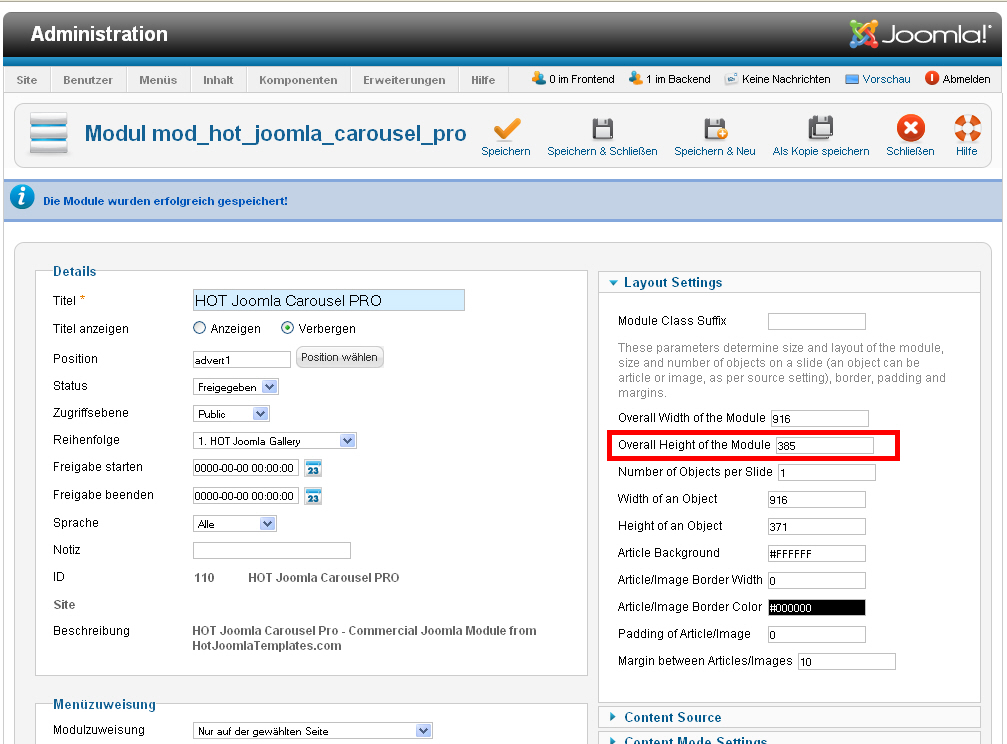Click the Position wählen button
This screenshot has height=744, width=1007.
(340, 357)
